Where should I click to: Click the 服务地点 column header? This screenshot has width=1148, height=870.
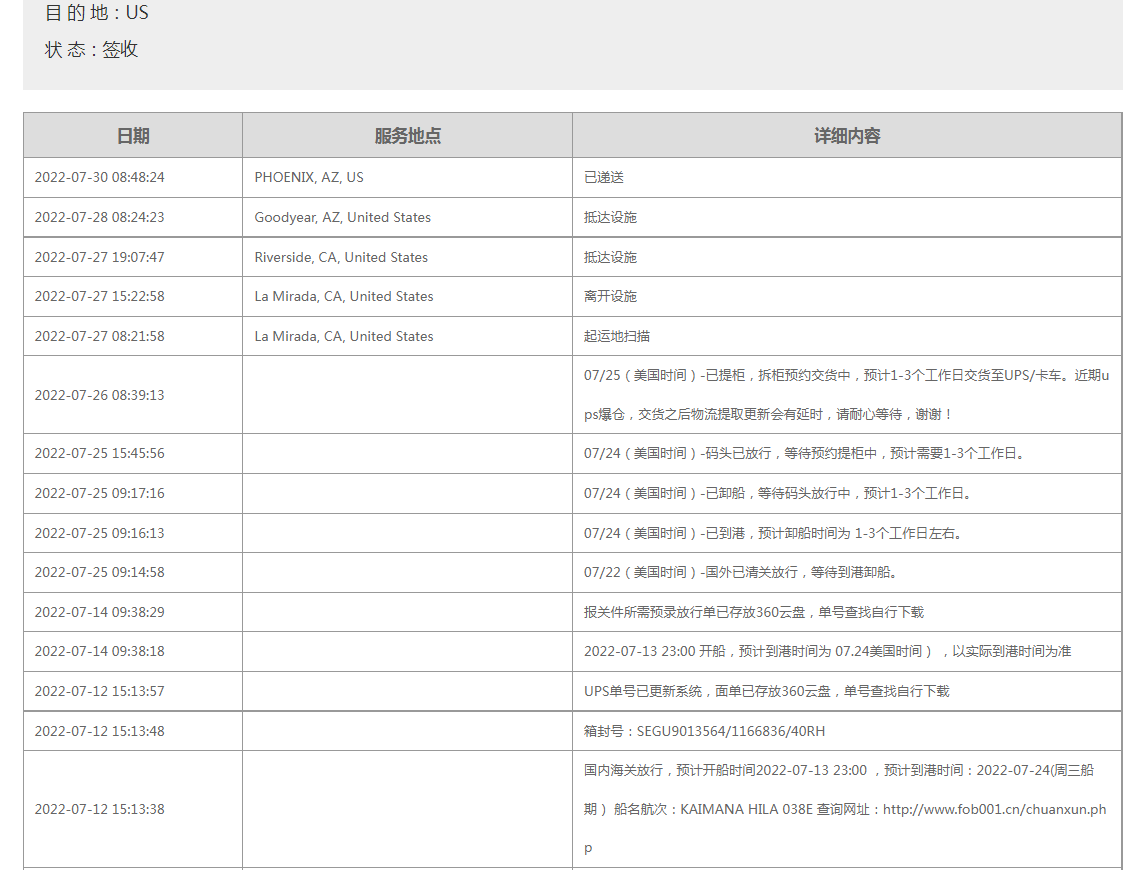(407, 136)
